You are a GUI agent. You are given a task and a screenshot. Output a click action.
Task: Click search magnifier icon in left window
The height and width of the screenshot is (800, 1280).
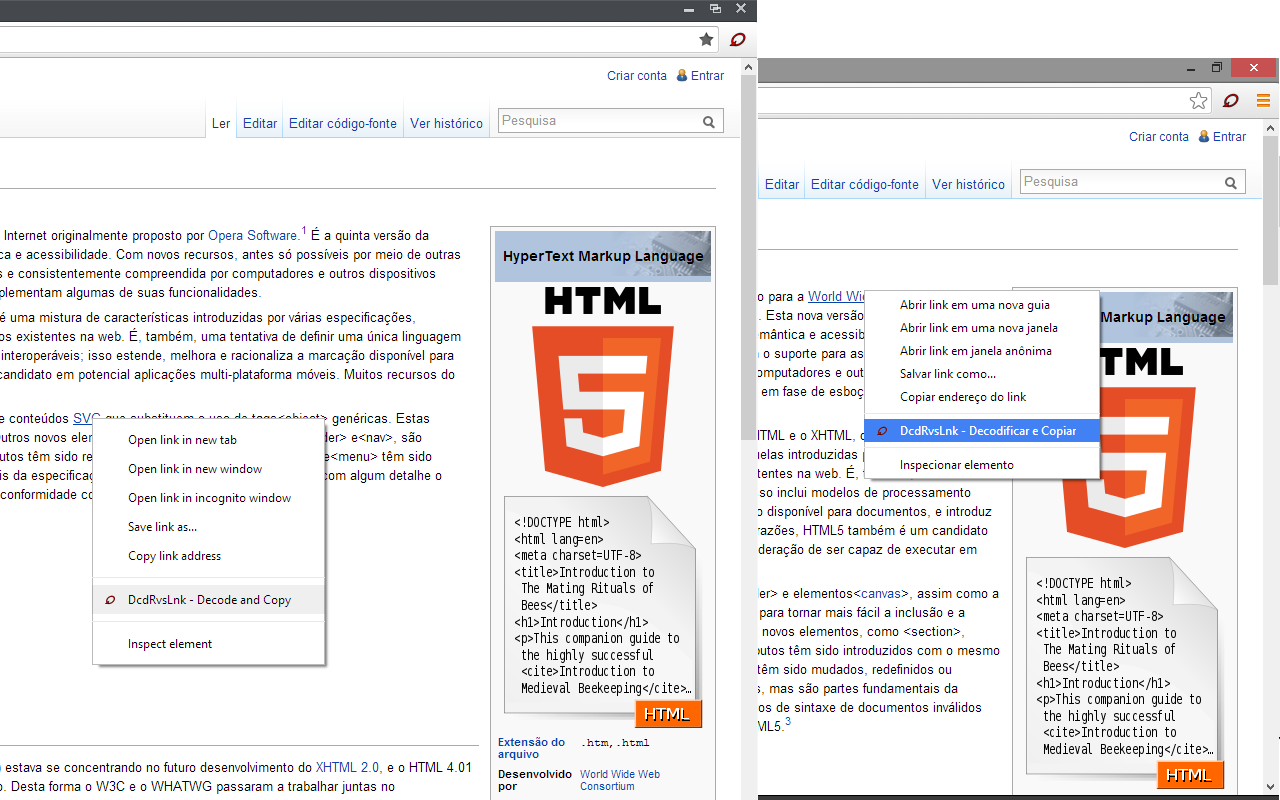[x=709, y=122]
